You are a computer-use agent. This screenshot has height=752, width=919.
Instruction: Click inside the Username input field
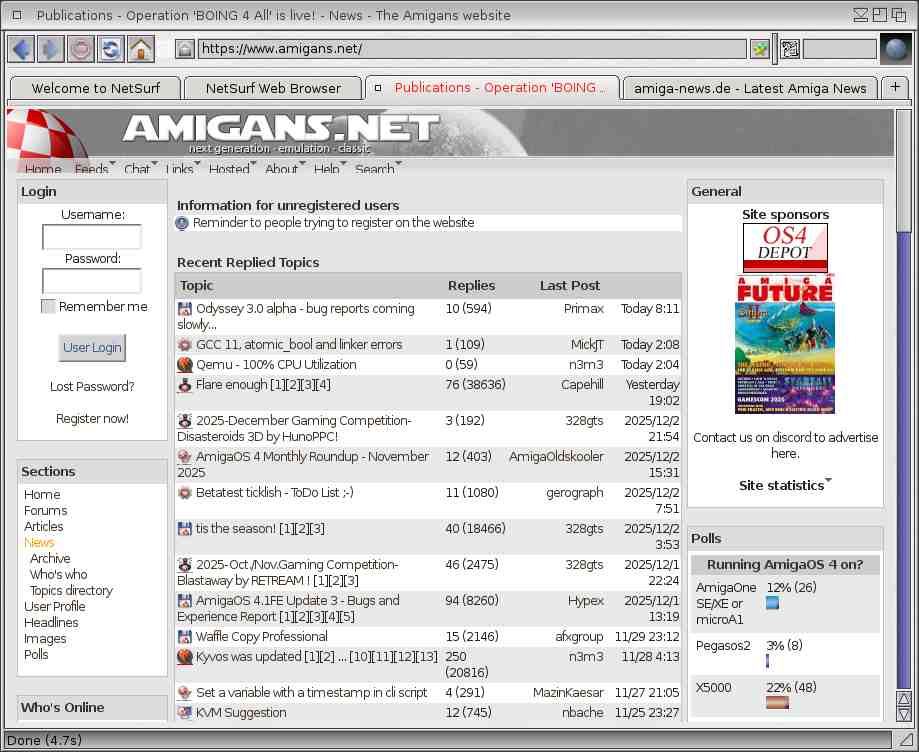(x=92, y=237)
